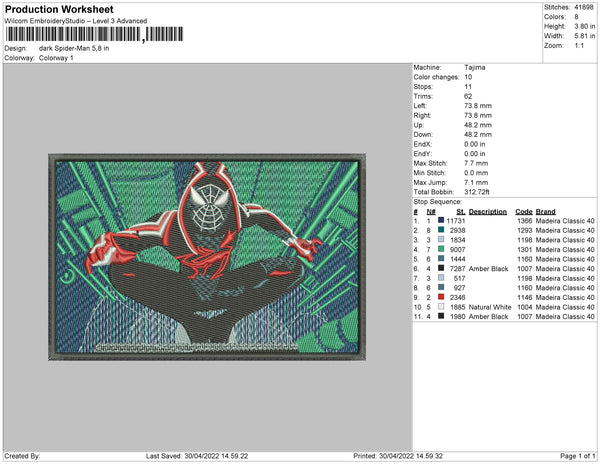Screen dimensions: 600x464
Task: Select the Color changes value '10'
Action: (468, 77)
